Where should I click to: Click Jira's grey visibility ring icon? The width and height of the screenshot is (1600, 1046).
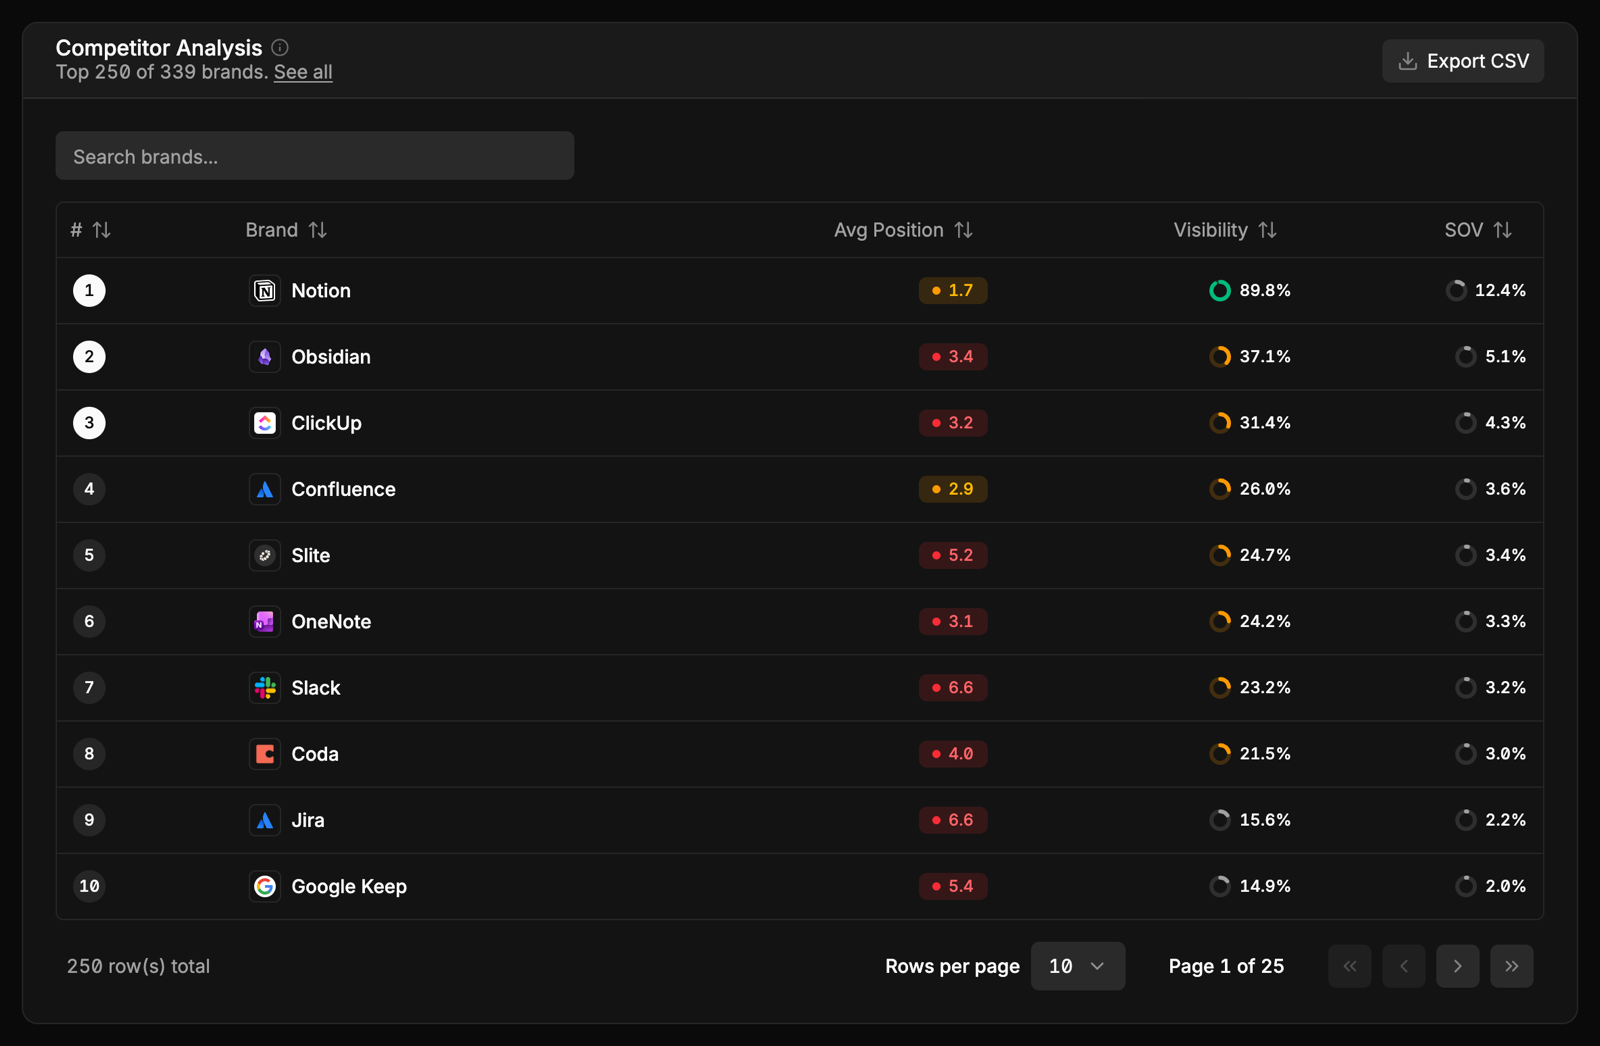tap(1220, 820)
